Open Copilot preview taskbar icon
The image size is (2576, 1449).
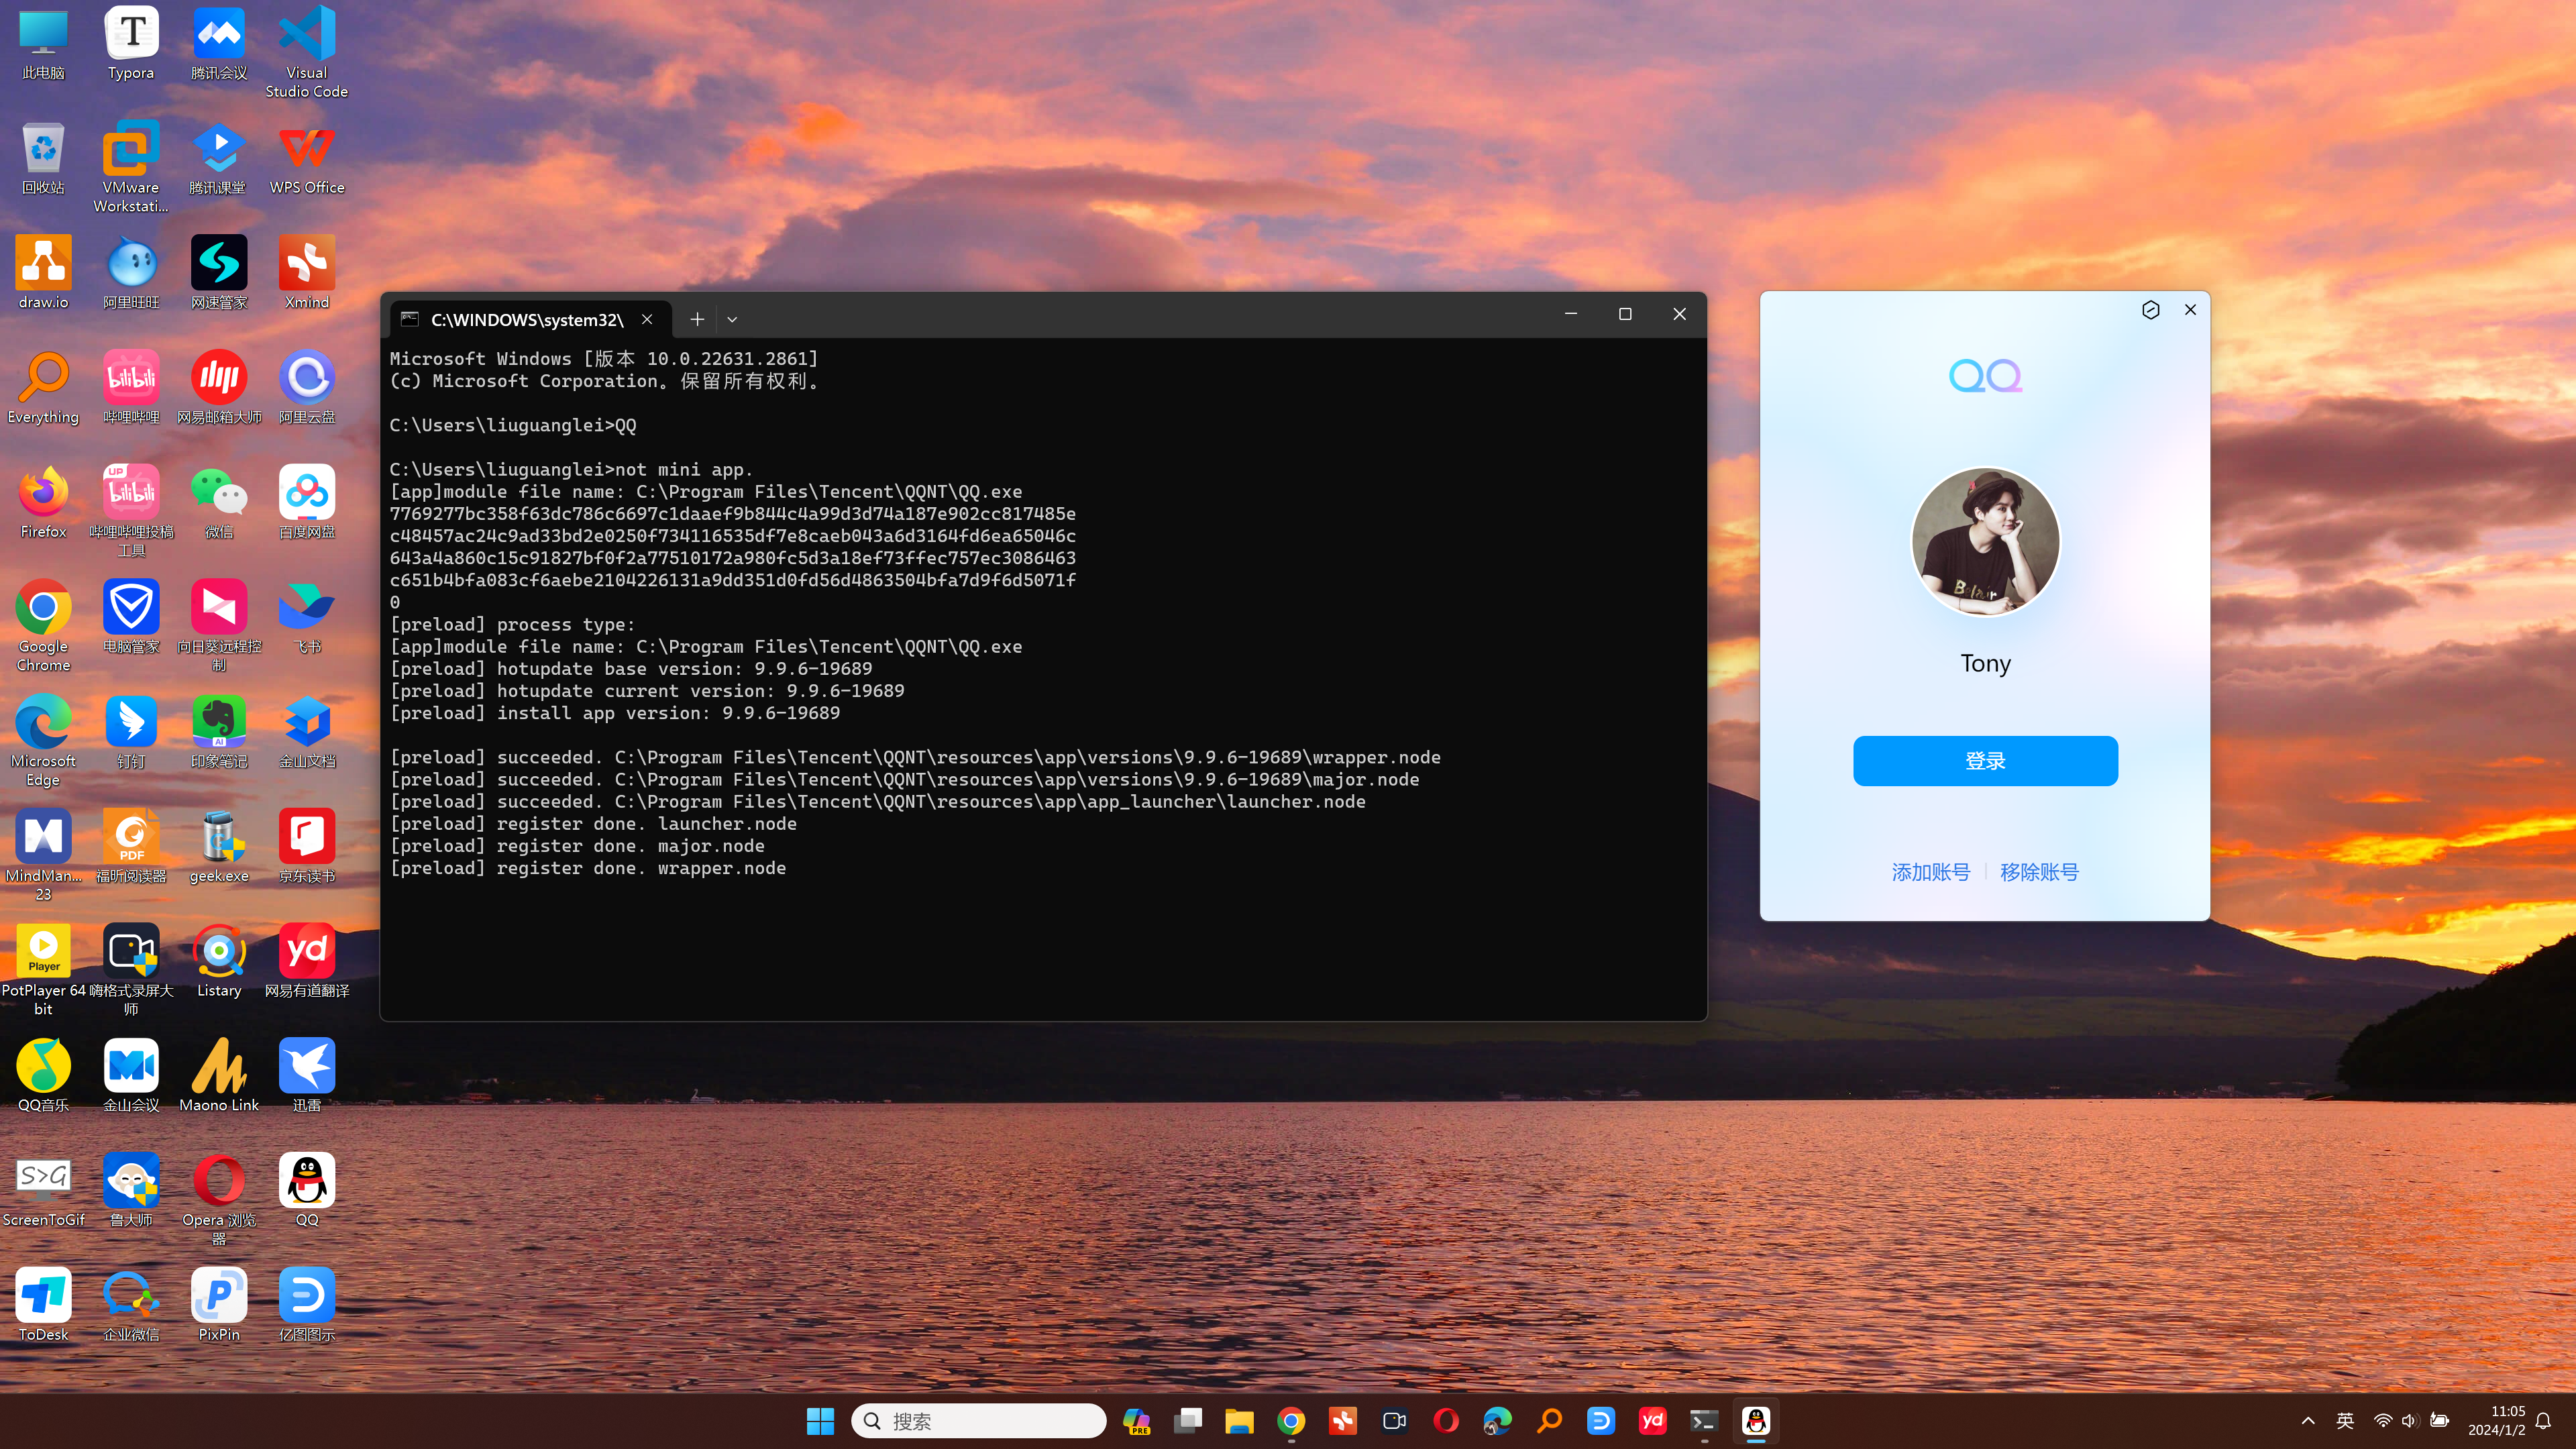[x=1136, y=1421]
